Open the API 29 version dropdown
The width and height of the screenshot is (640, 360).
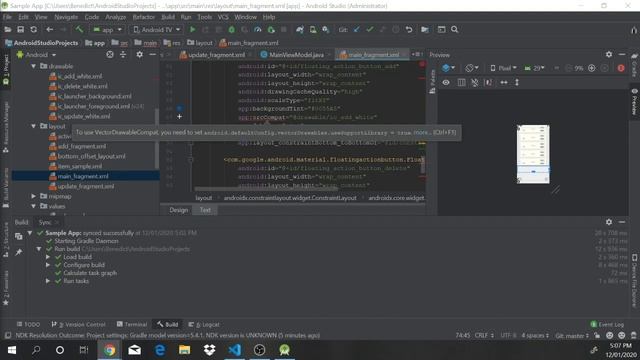tap(534, 68)
